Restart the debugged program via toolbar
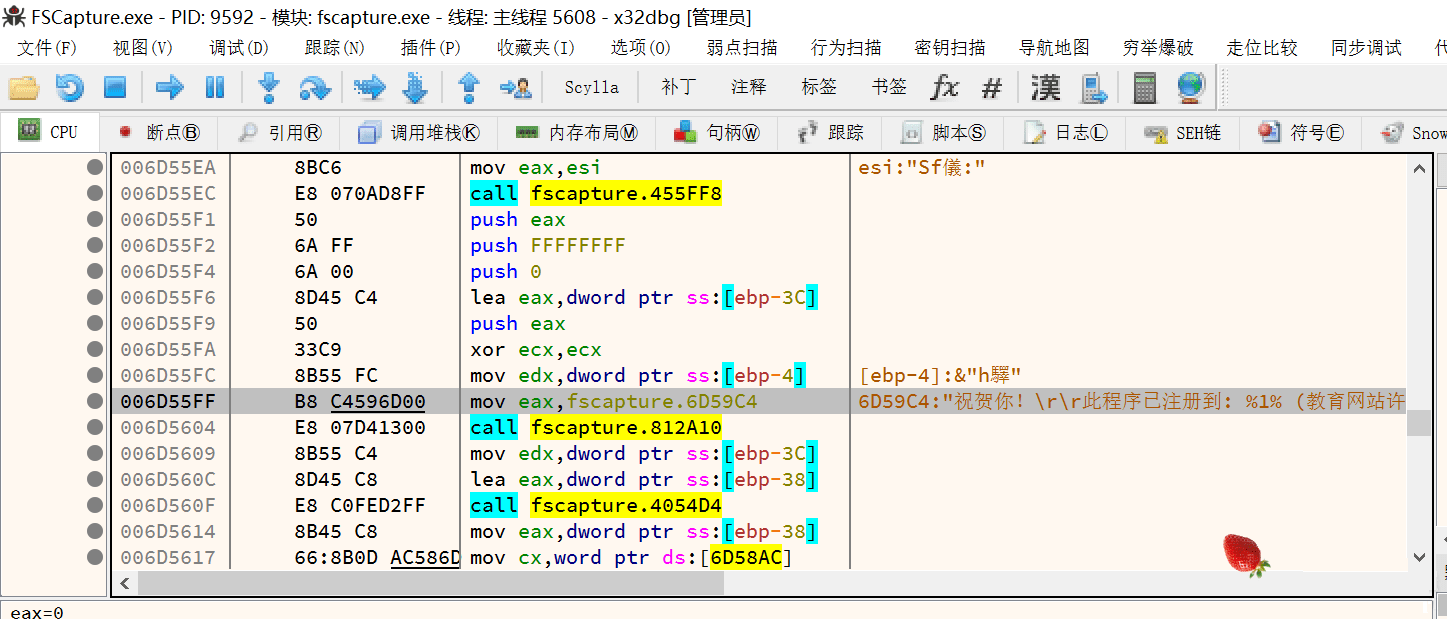 coord(69,88)
